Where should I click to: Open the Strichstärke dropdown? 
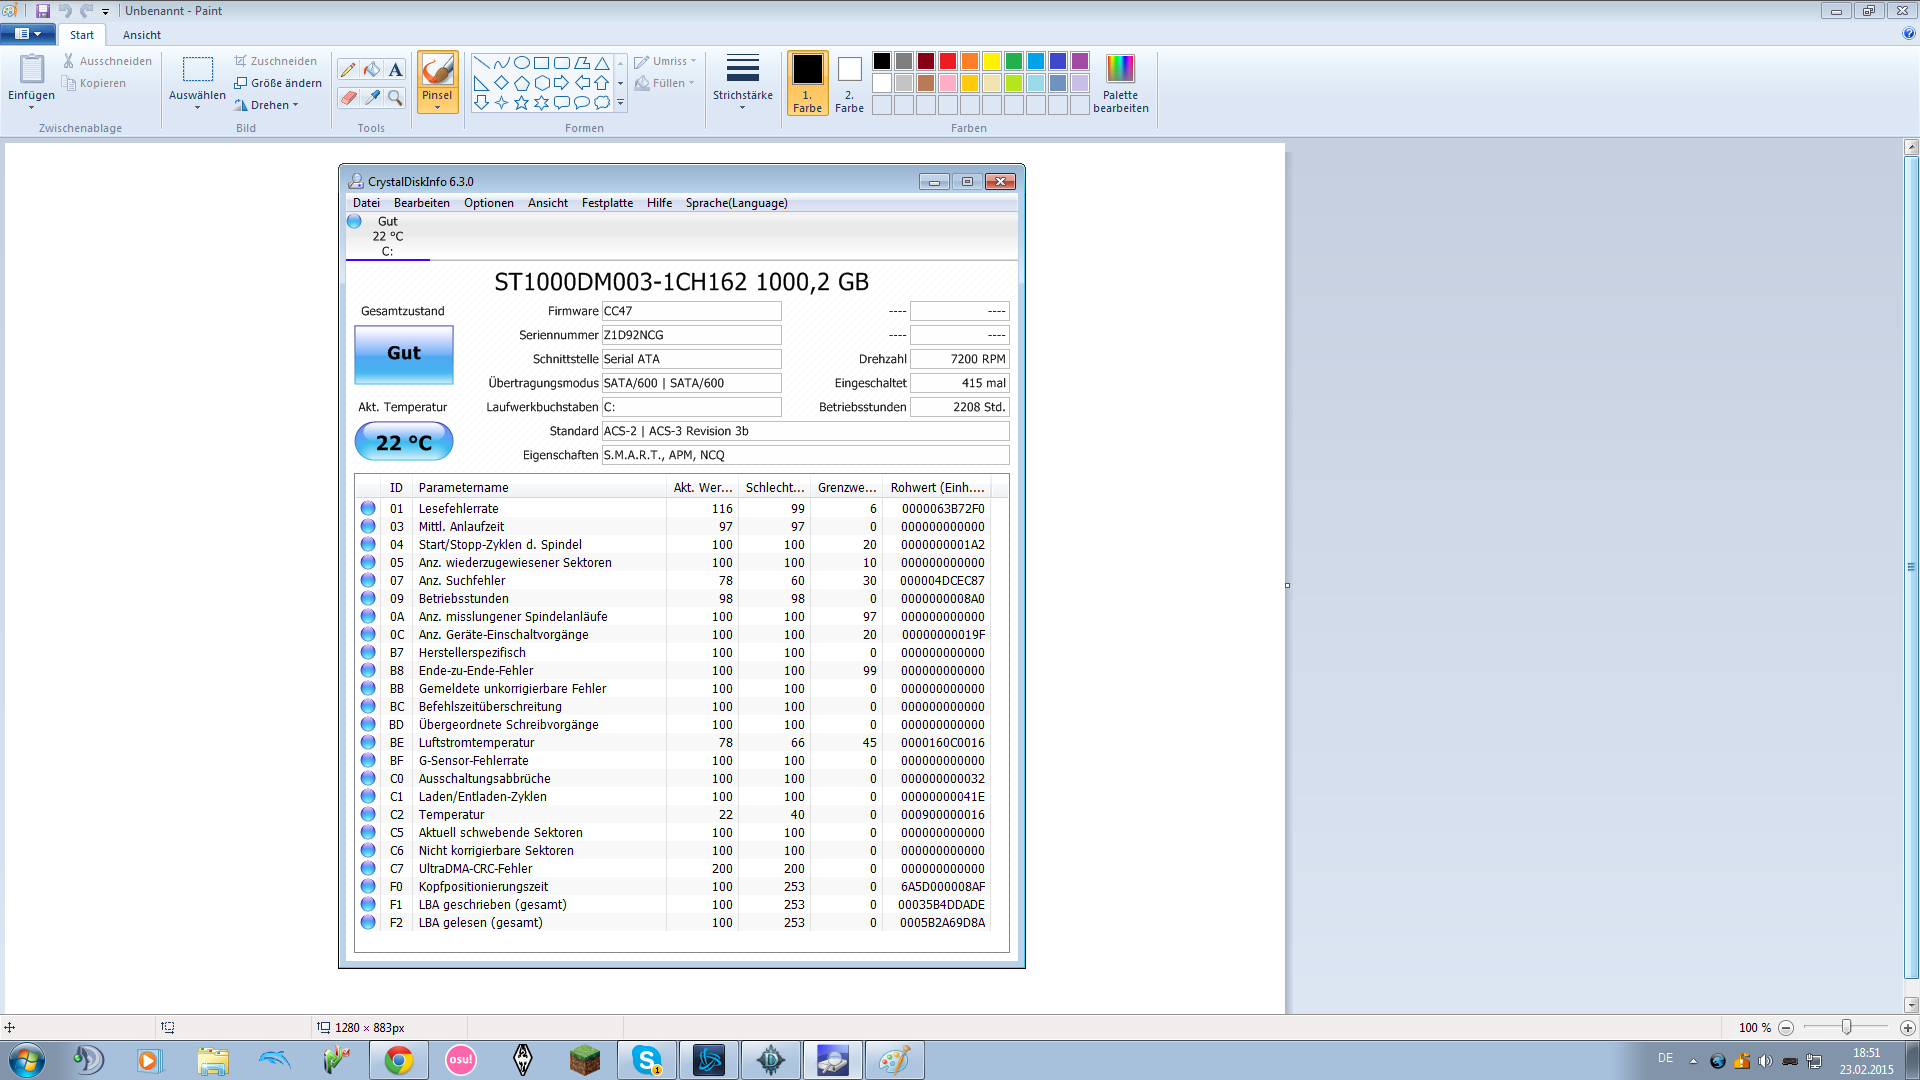pyautogui.click(x=742, y=83)
